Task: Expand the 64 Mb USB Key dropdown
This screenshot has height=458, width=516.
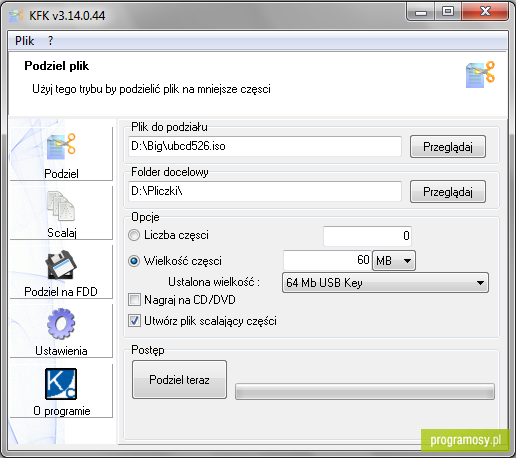Action: [385, 283]
